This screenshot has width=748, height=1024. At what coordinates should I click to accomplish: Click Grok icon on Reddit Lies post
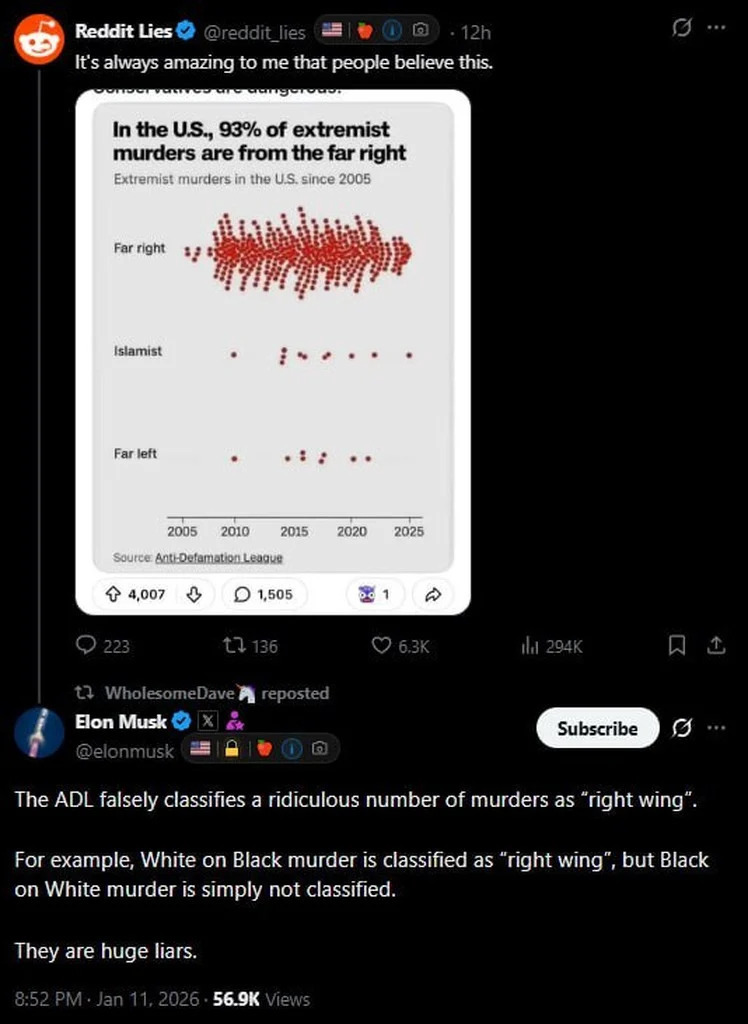coord(682,27)
